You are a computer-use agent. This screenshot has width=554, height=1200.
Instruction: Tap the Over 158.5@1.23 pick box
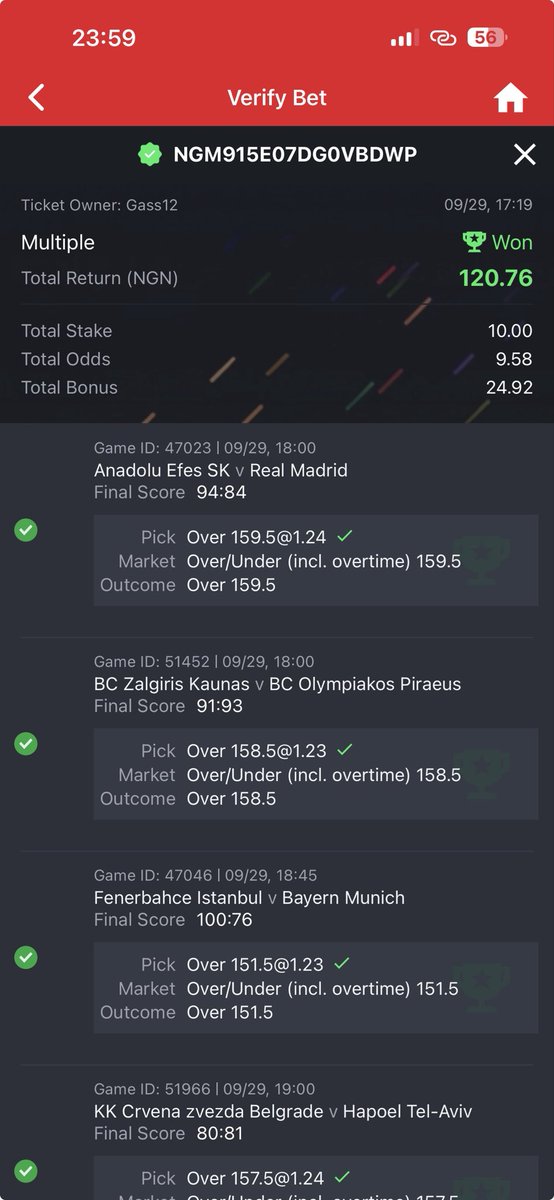(x=316, y=774)
